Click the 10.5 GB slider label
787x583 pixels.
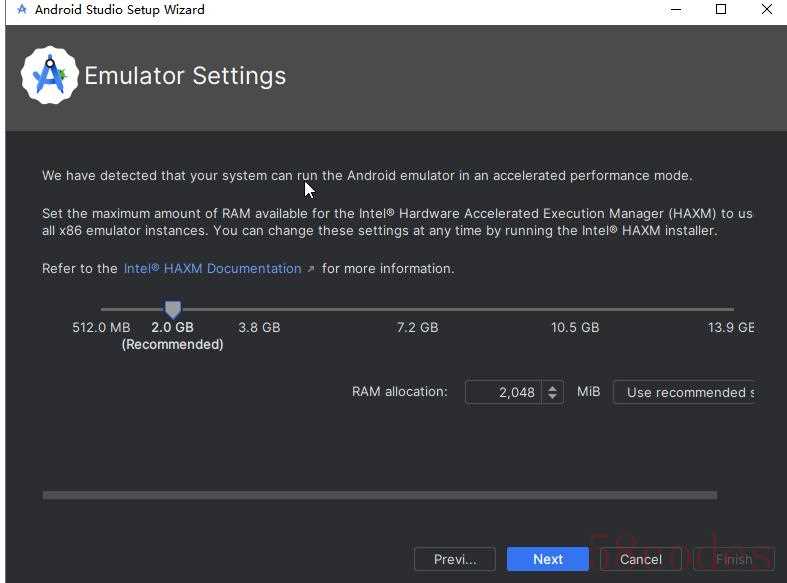pos(575,328)
